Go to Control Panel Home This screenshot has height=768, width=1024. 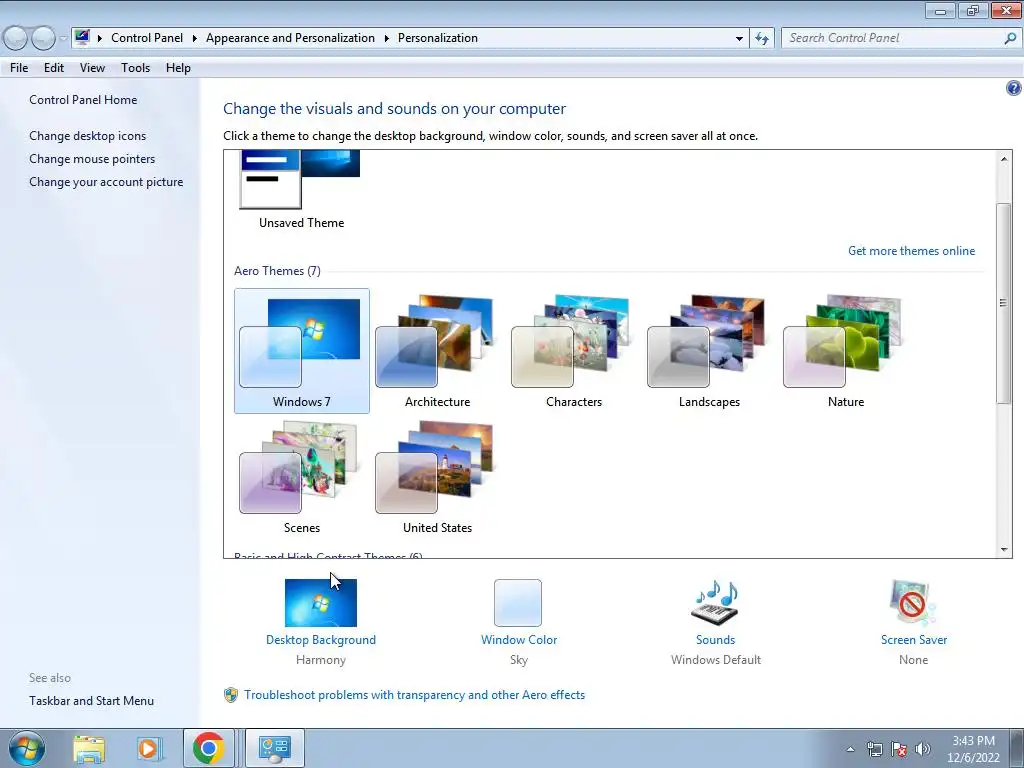83,100
